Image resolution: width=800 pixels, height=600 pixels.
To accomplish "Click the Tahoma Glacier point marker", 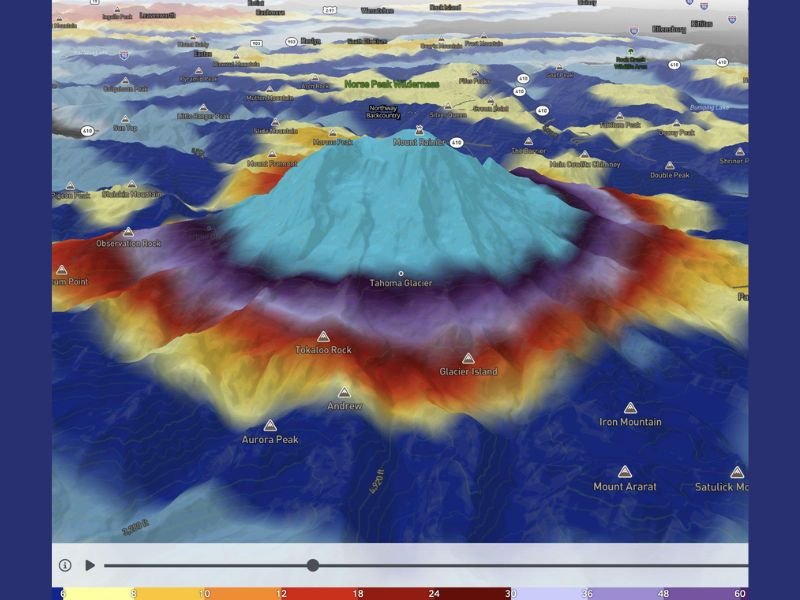I will coord(401,273).
